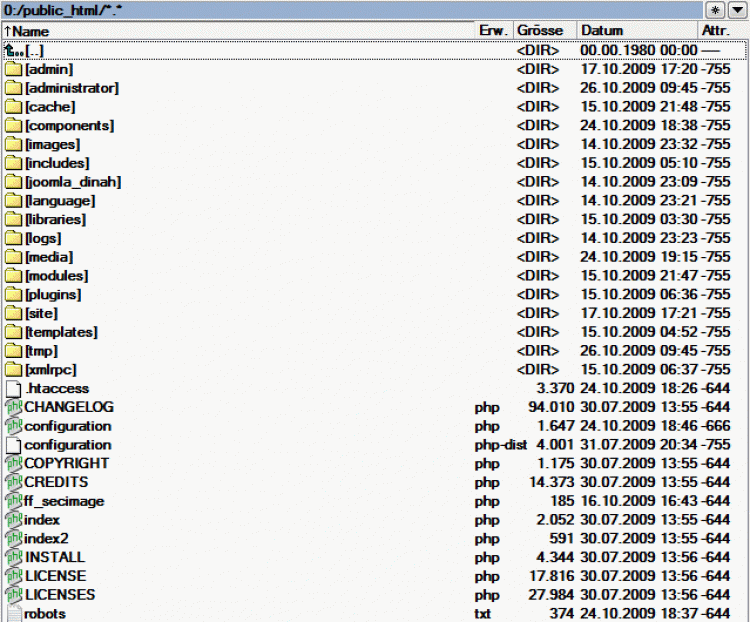Select the joomla_dinah folder
Image resolution: width=750 pixels, height=622 pixels.
pos(73,182)
